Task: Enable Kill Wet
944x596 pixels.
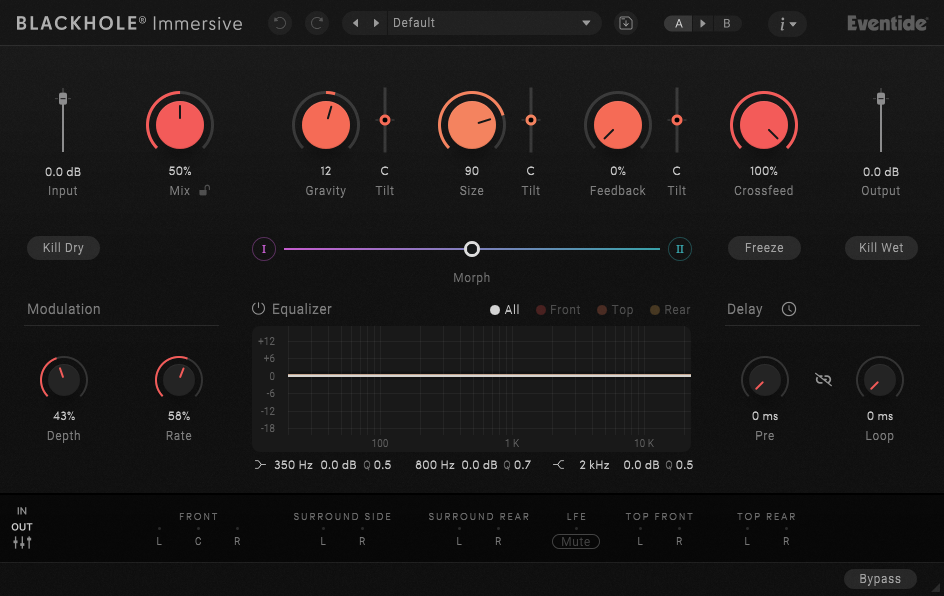Action: pos(881,248)
